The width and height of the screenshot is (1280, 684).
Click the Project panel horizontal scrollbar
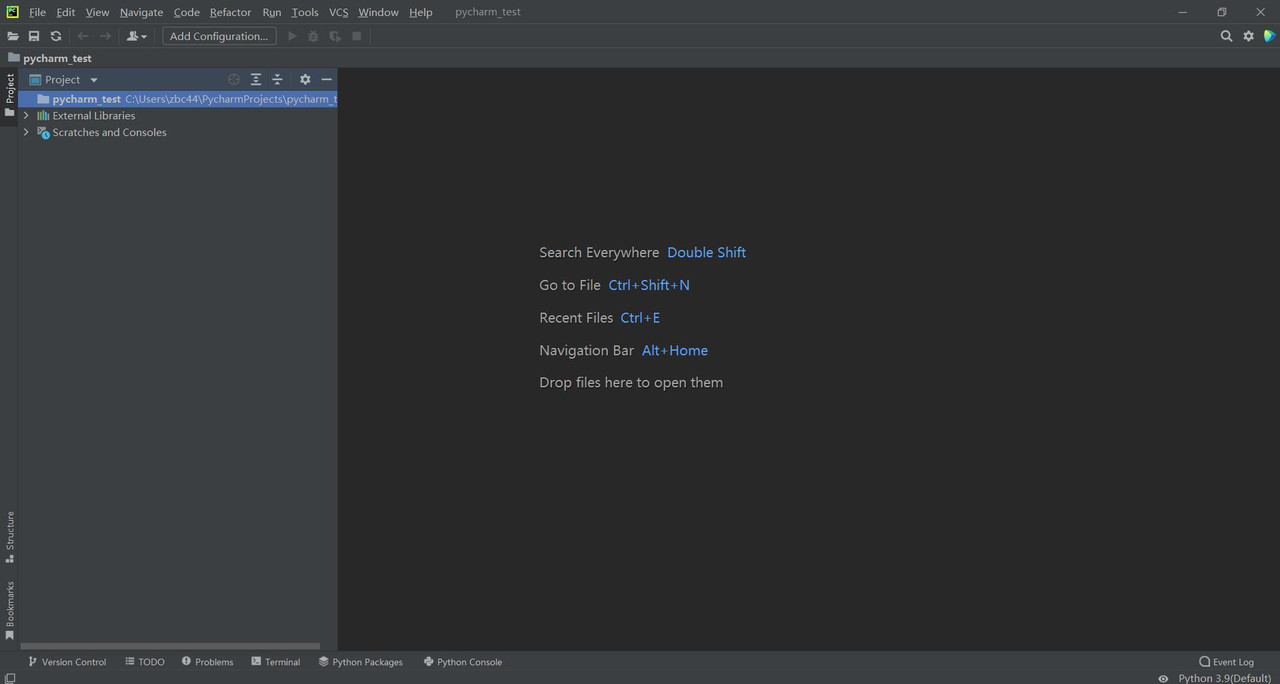point(170,646)
